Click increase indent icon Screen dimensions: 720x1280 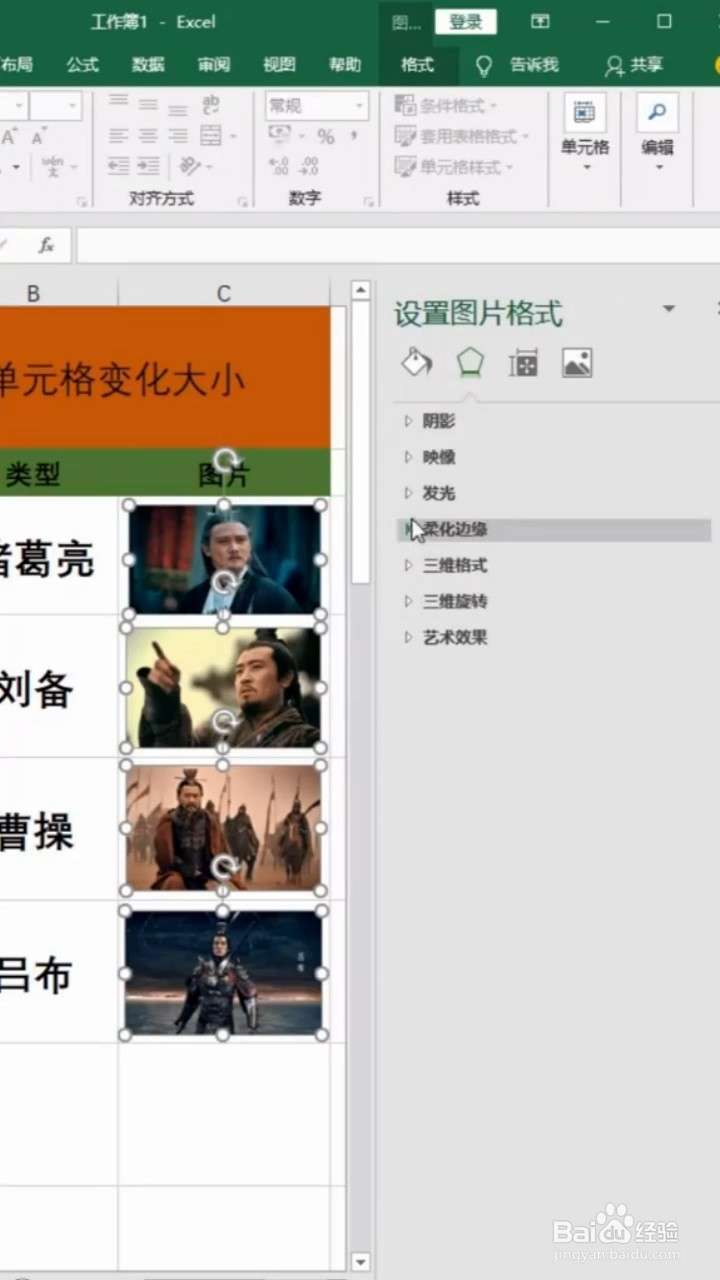(x=148, y=167)
